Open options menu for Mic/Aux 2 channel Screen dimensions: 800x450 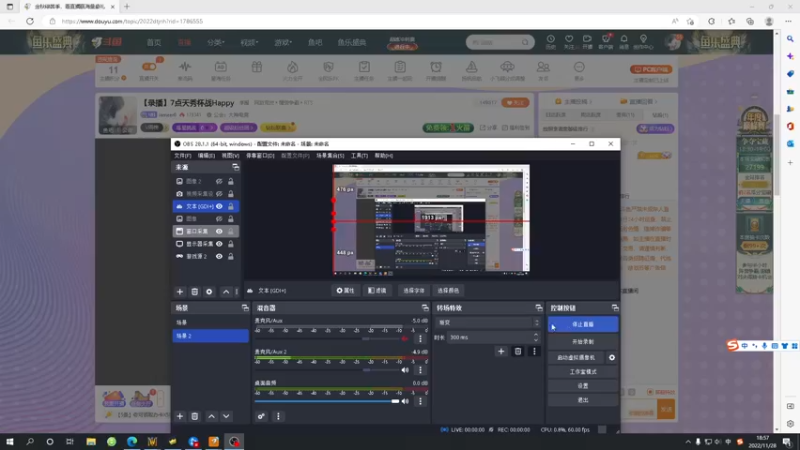(420, 370)
